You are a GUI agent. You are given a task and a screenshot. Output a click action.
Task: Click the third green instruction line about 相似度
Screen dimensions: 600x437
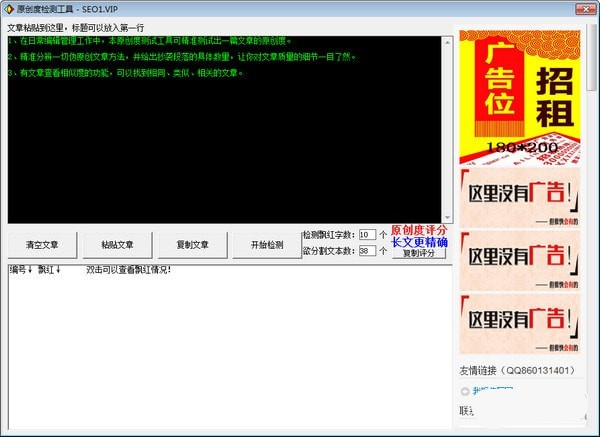point(126,73)
